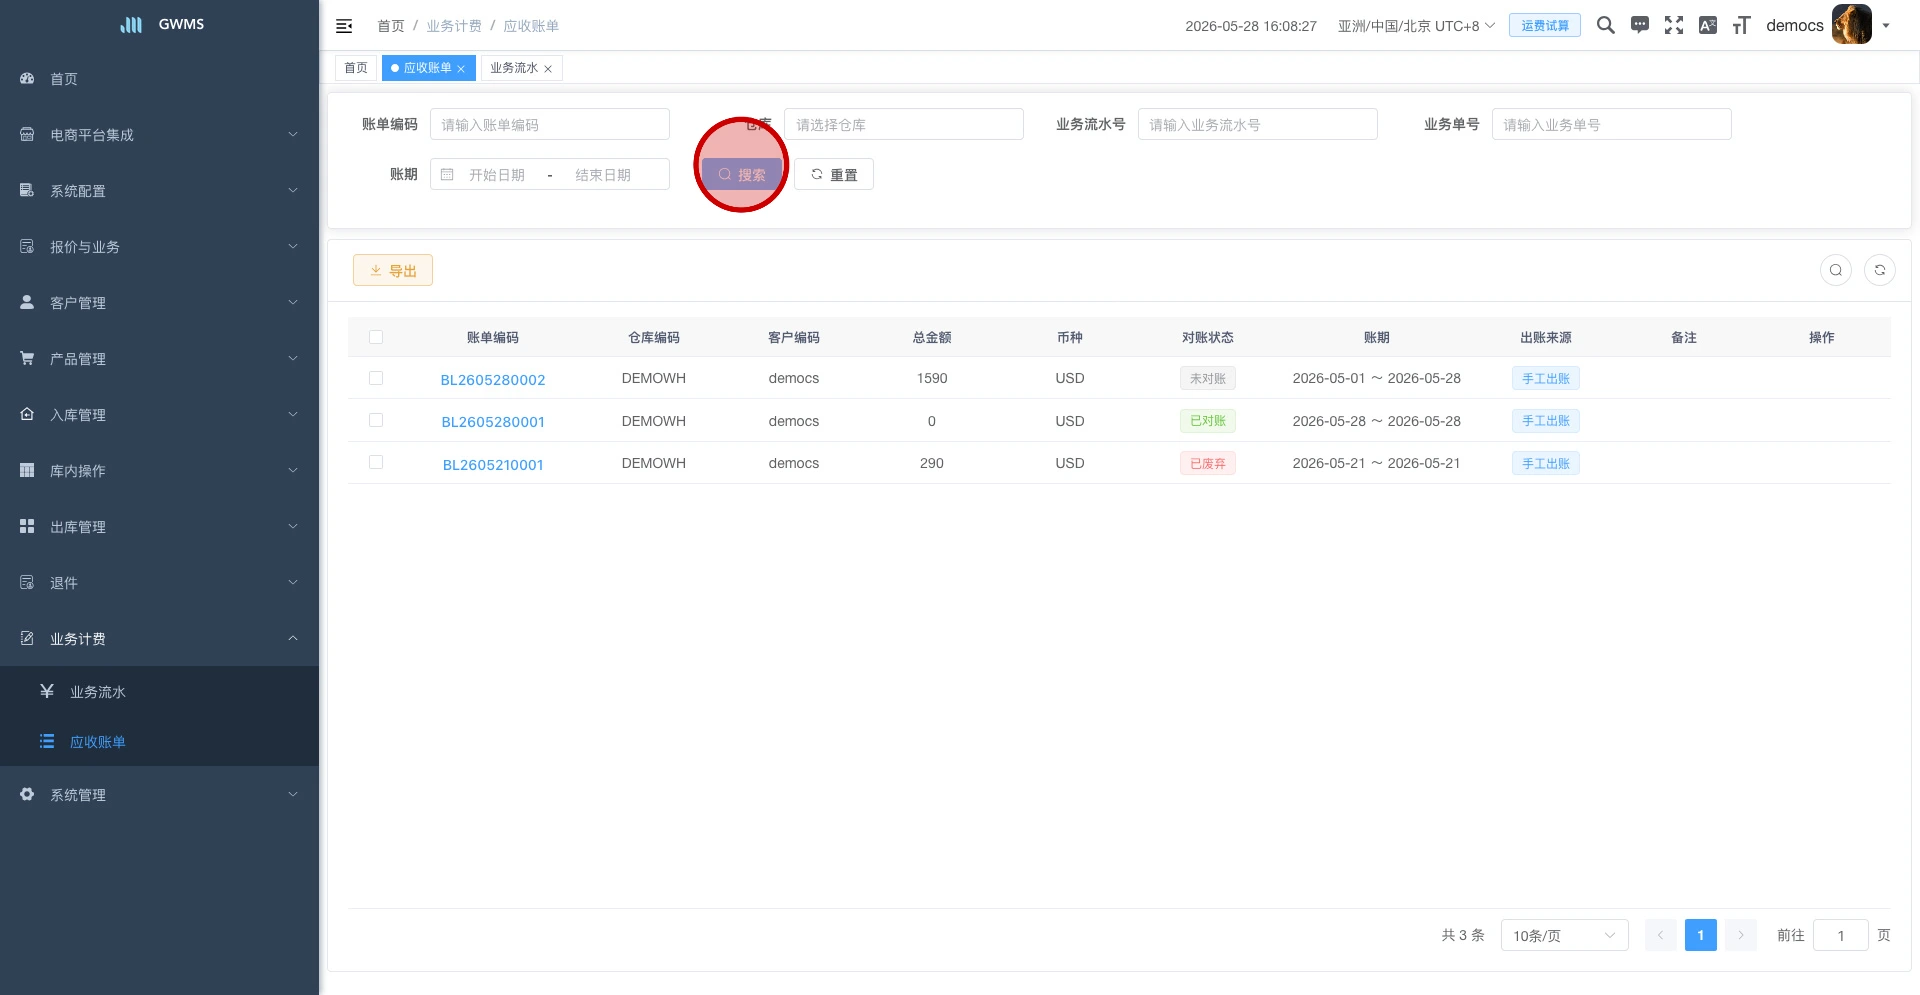The image size is (1920, 995).
Task: Click the 已对账 status tag
Action: (1208, 421)
